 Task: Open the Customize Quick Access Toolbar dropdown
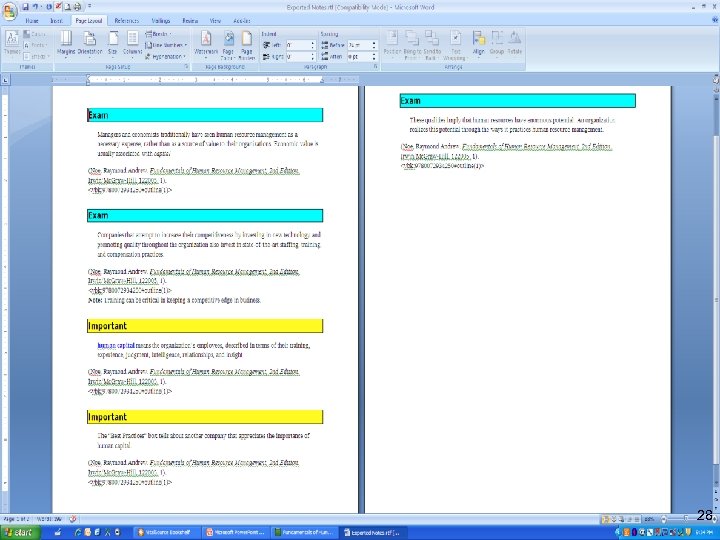[90, 6]
